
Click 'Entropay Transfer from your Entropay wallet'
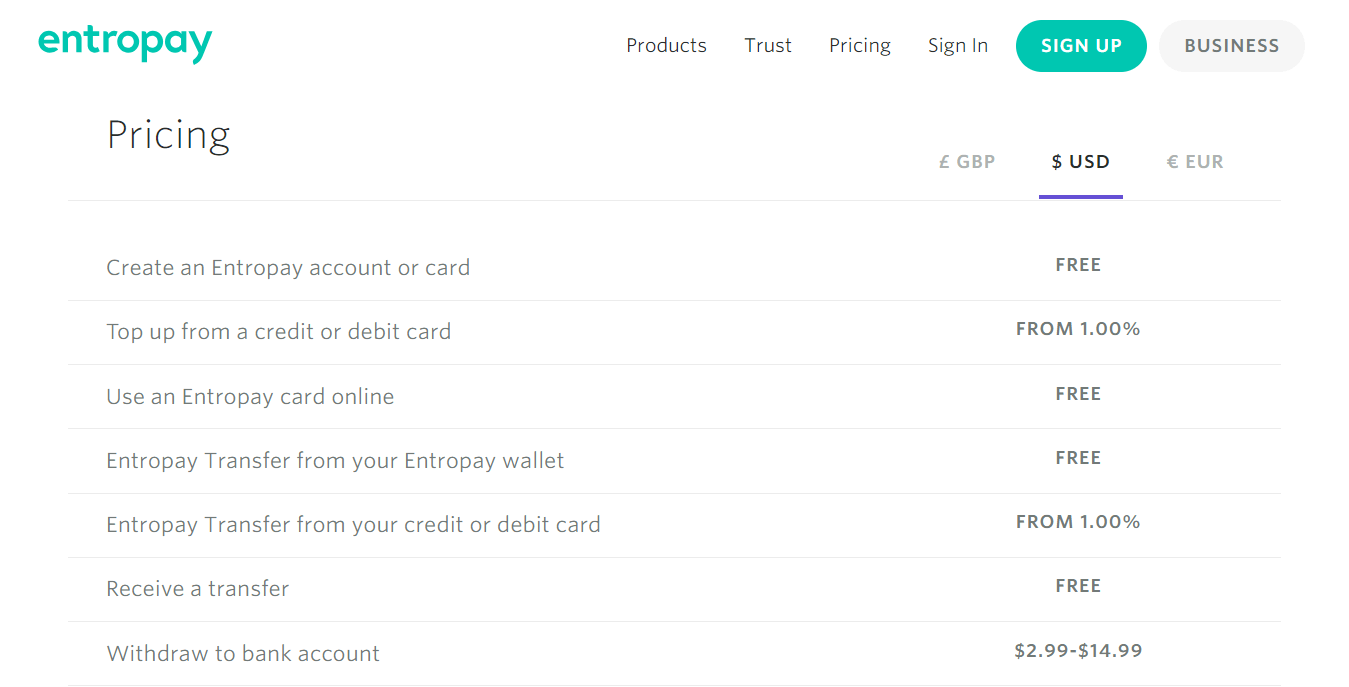point(335,461)
